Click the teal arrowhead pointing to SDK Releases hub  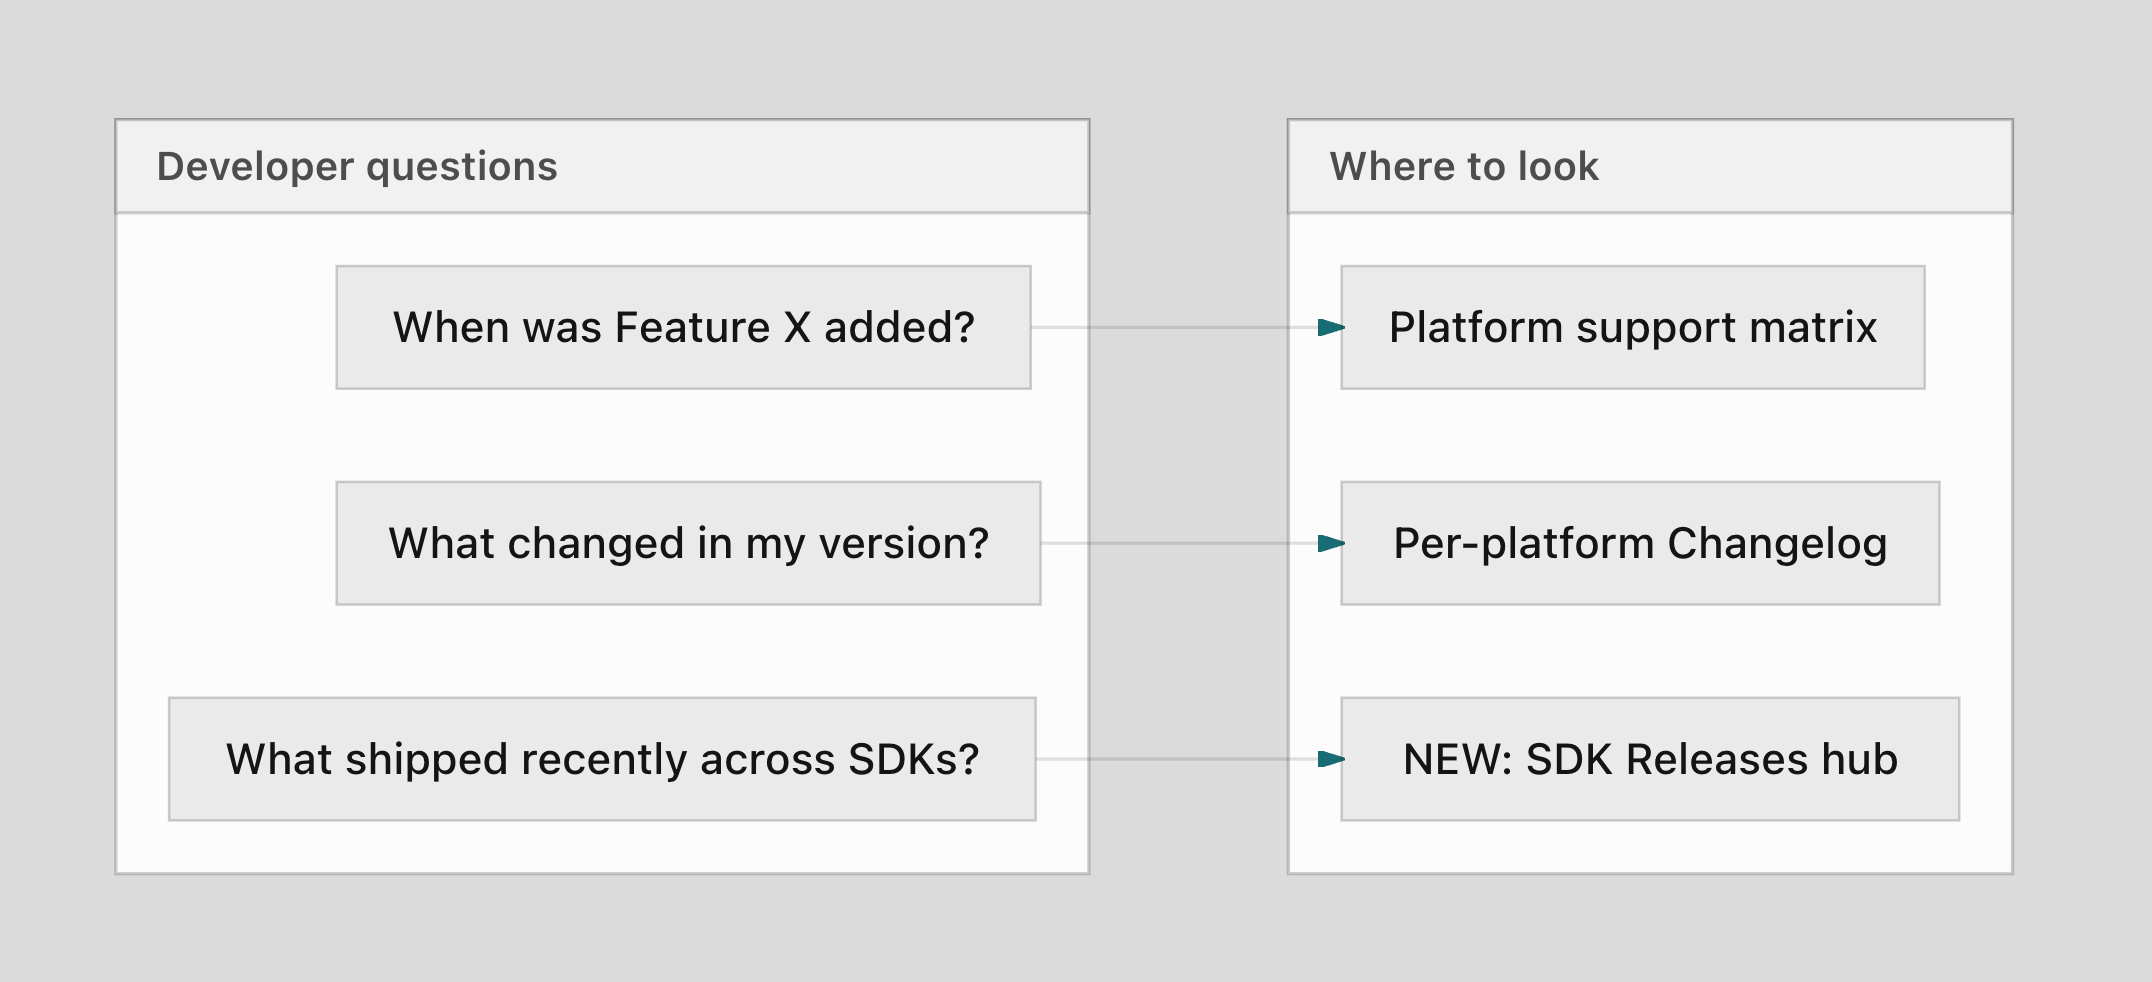click(1331, 759)
